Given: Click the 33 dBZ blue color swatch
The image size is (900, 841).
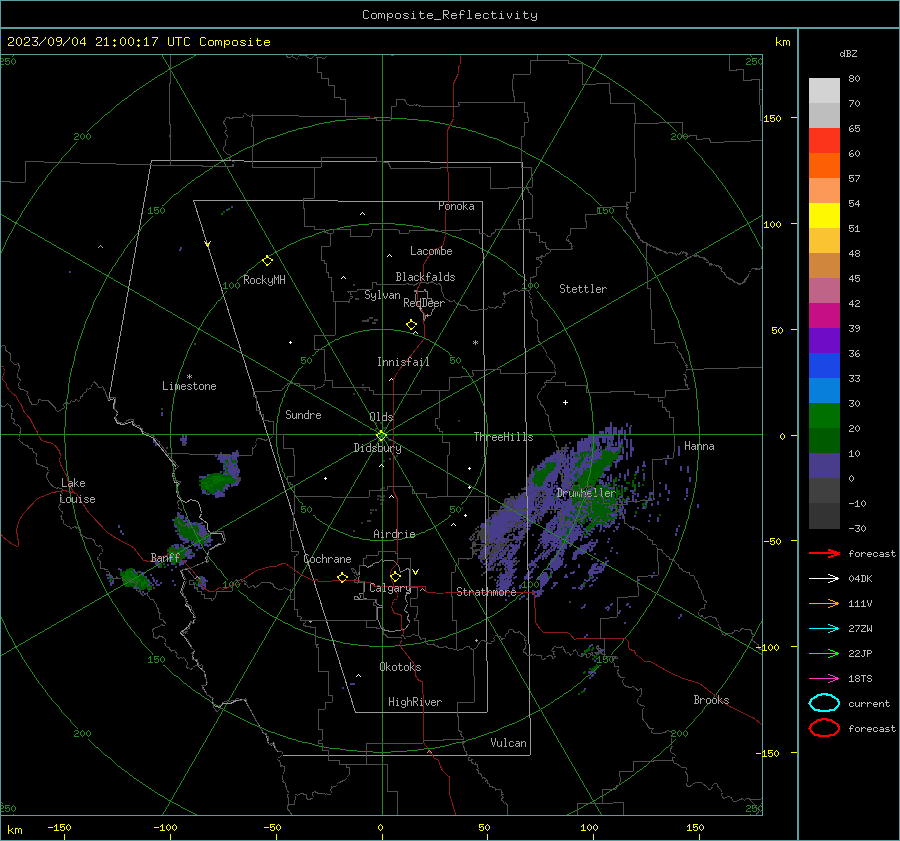Looking at the screenshot, I should [x=824, y=390].
